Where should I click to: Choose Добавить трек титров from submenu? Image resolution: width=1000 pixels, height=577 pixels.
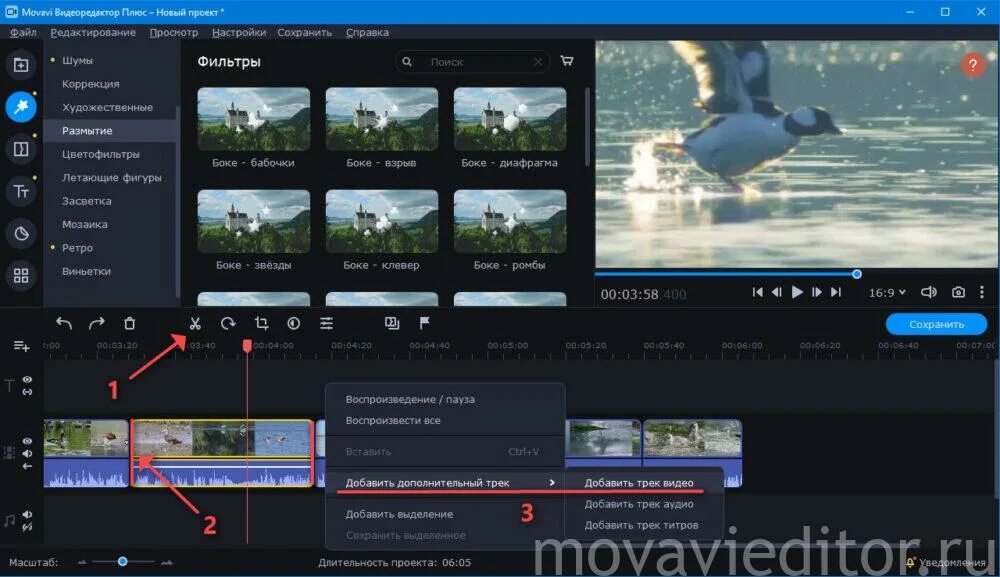tap(642, 525)
